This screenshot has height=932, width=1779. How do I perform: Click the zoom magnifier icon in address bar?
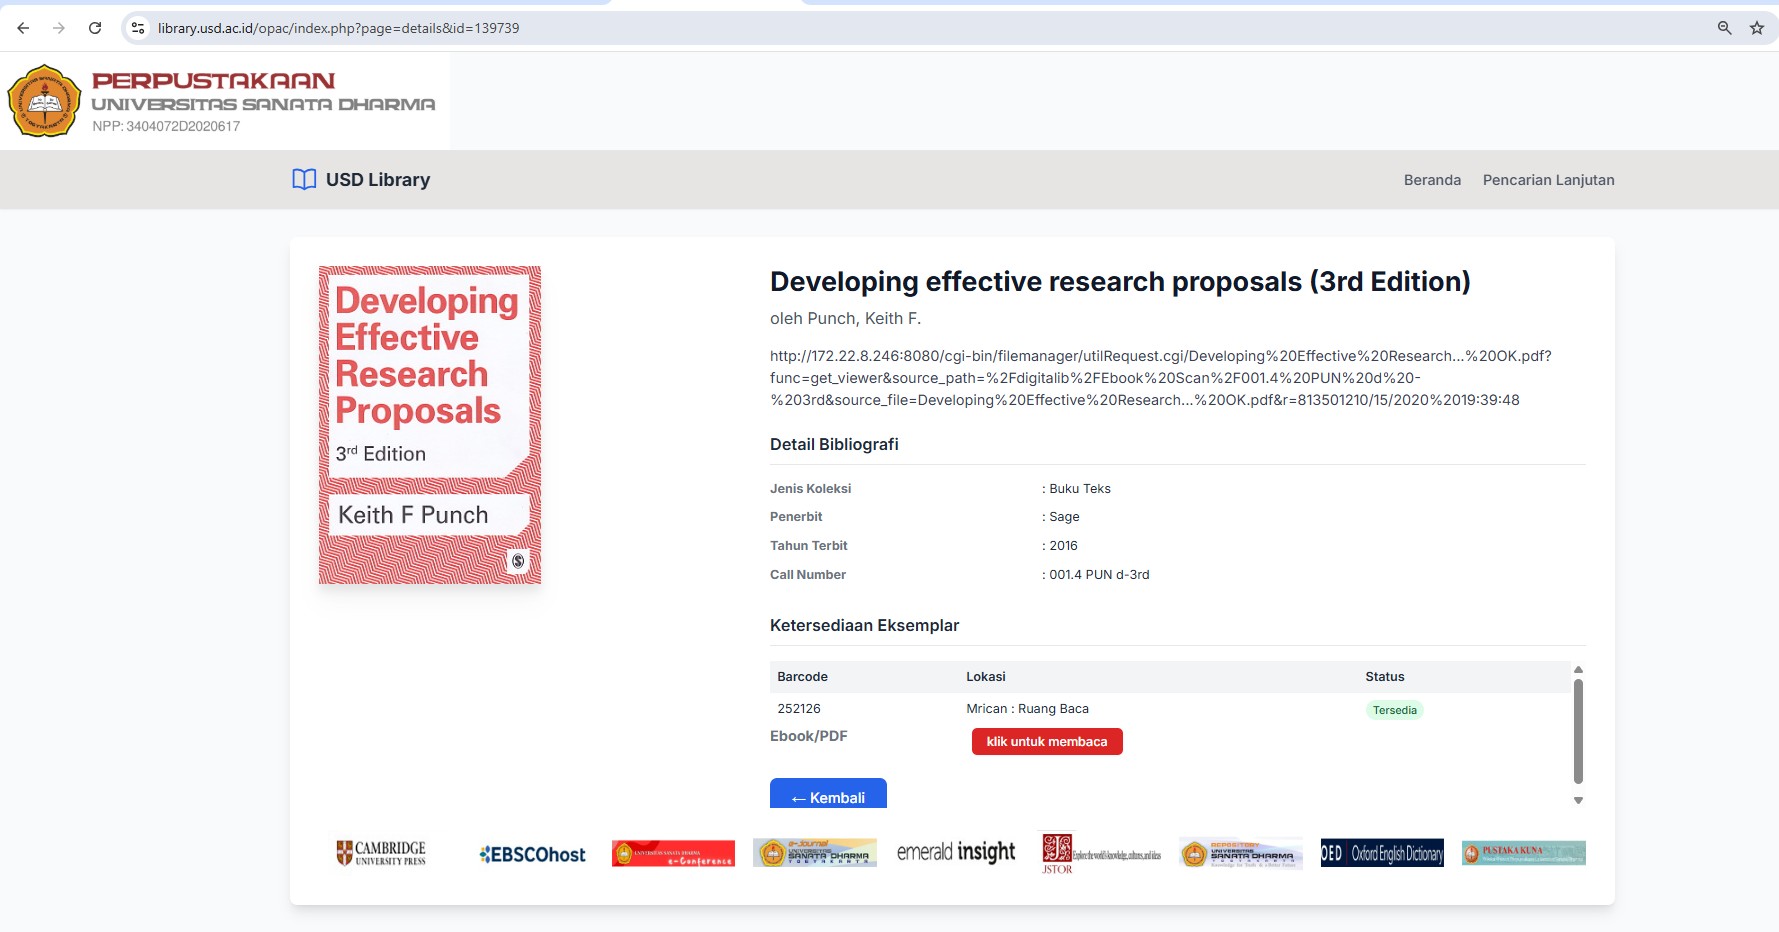coord(1725,28)
